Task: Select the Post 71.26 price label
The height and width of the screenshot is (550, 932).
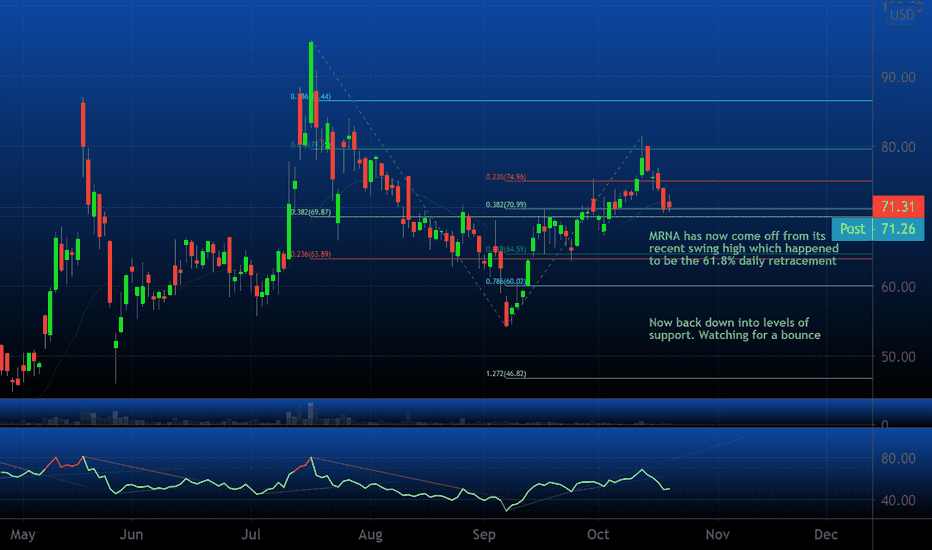Action: pos(878,229)
